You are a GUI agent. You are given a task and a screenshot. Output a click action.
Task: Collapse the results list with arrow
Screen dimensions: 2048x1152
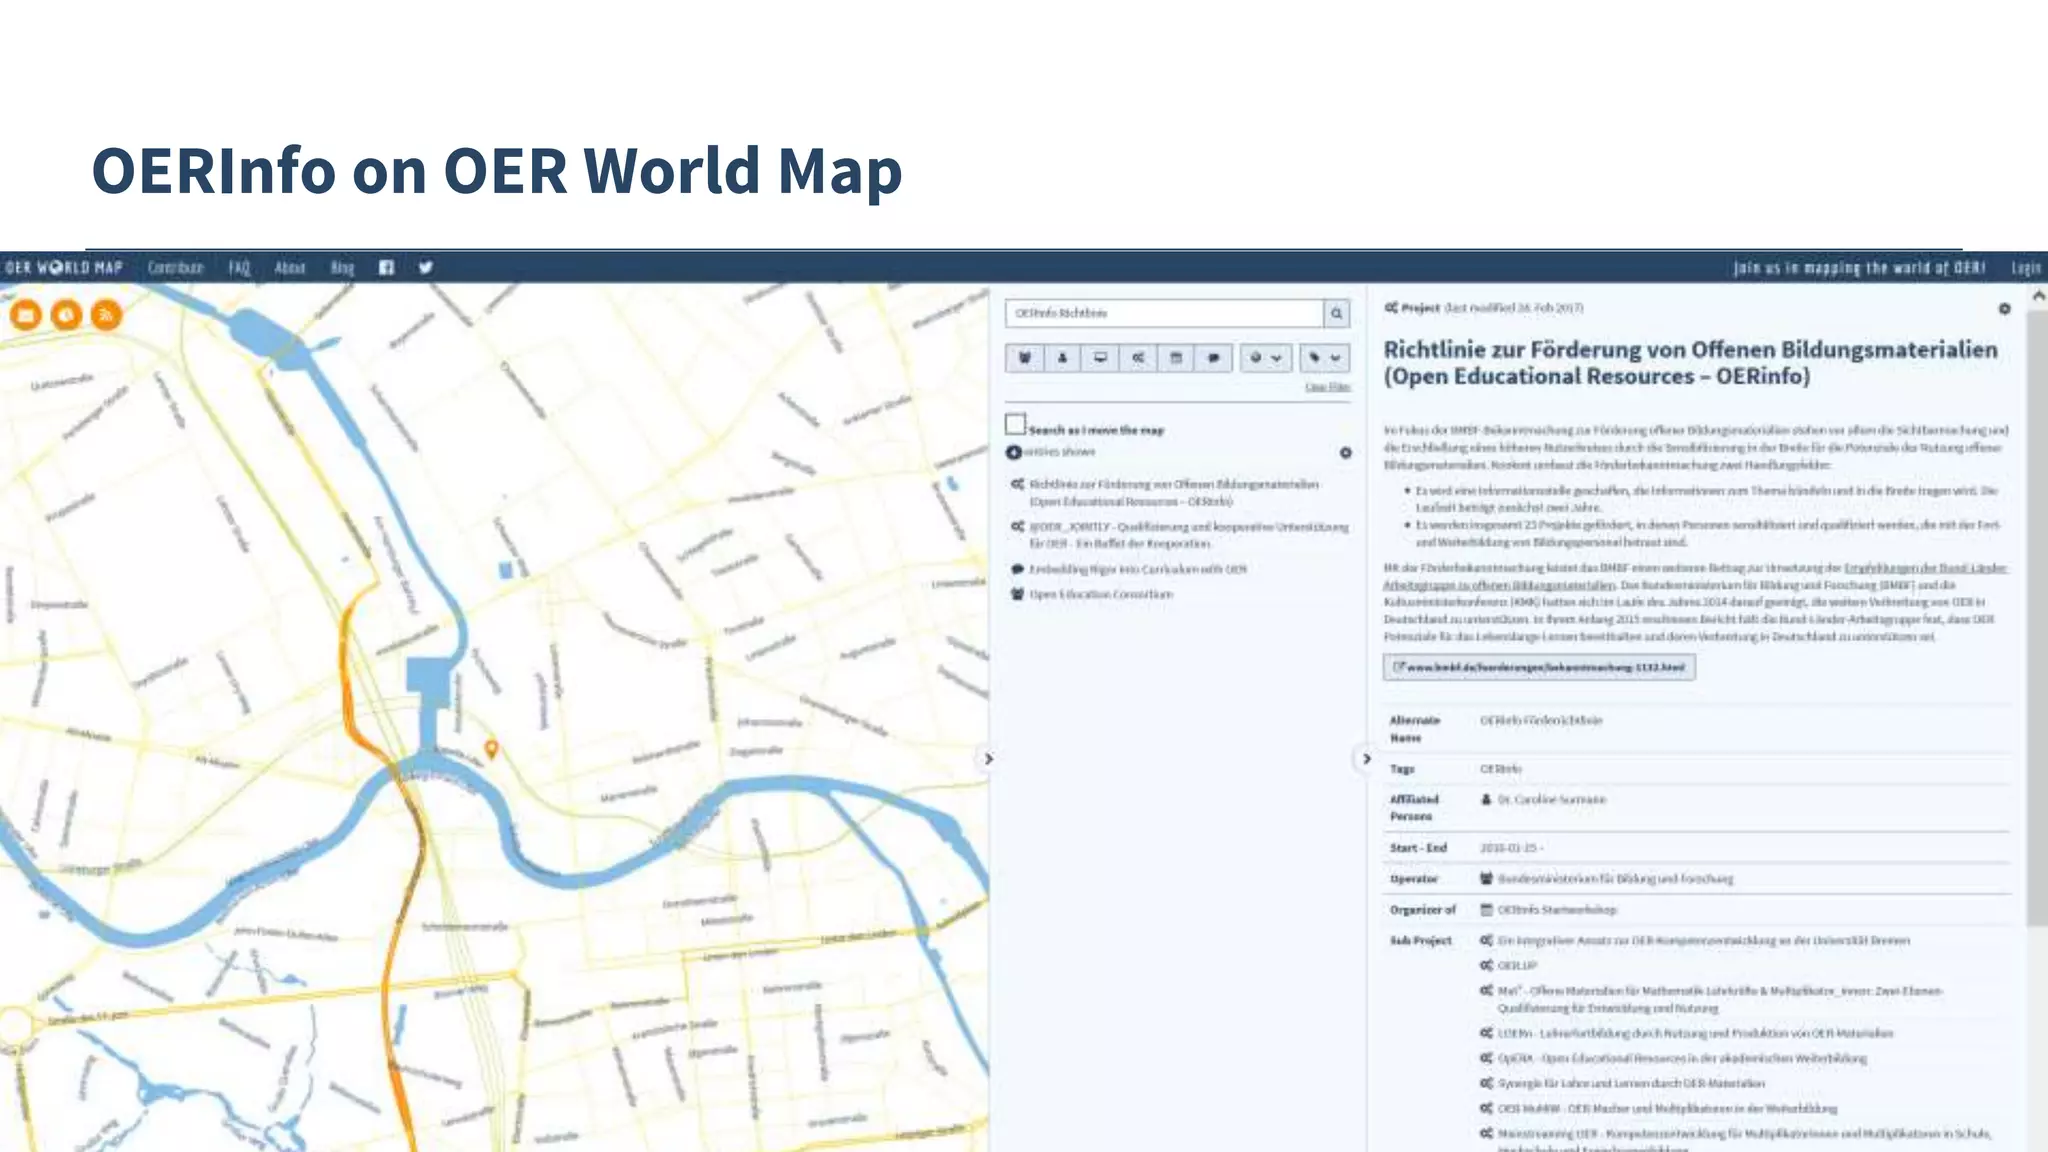click(988, 759)
